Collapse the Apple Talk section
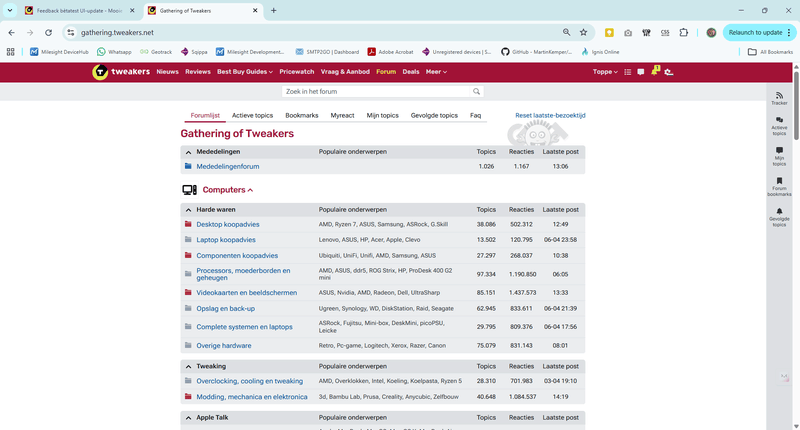The image size is (800, 430). point(188,418)
